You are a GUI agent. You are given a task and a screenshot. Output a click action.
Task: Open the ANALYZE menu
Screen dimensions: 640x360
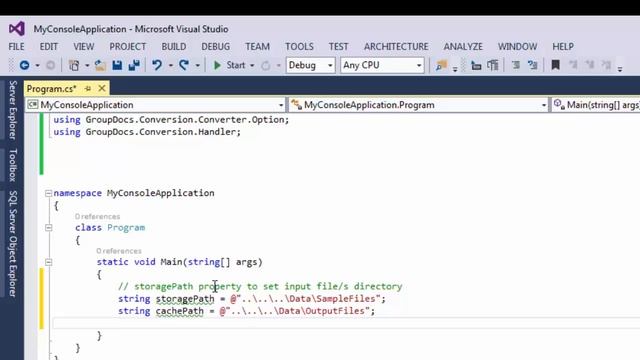pos(463,47)
